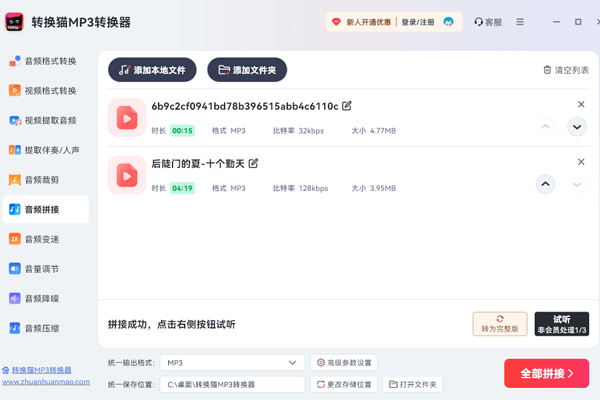Move the second audio file up in order
600x400 pixels.
[545, 184]
